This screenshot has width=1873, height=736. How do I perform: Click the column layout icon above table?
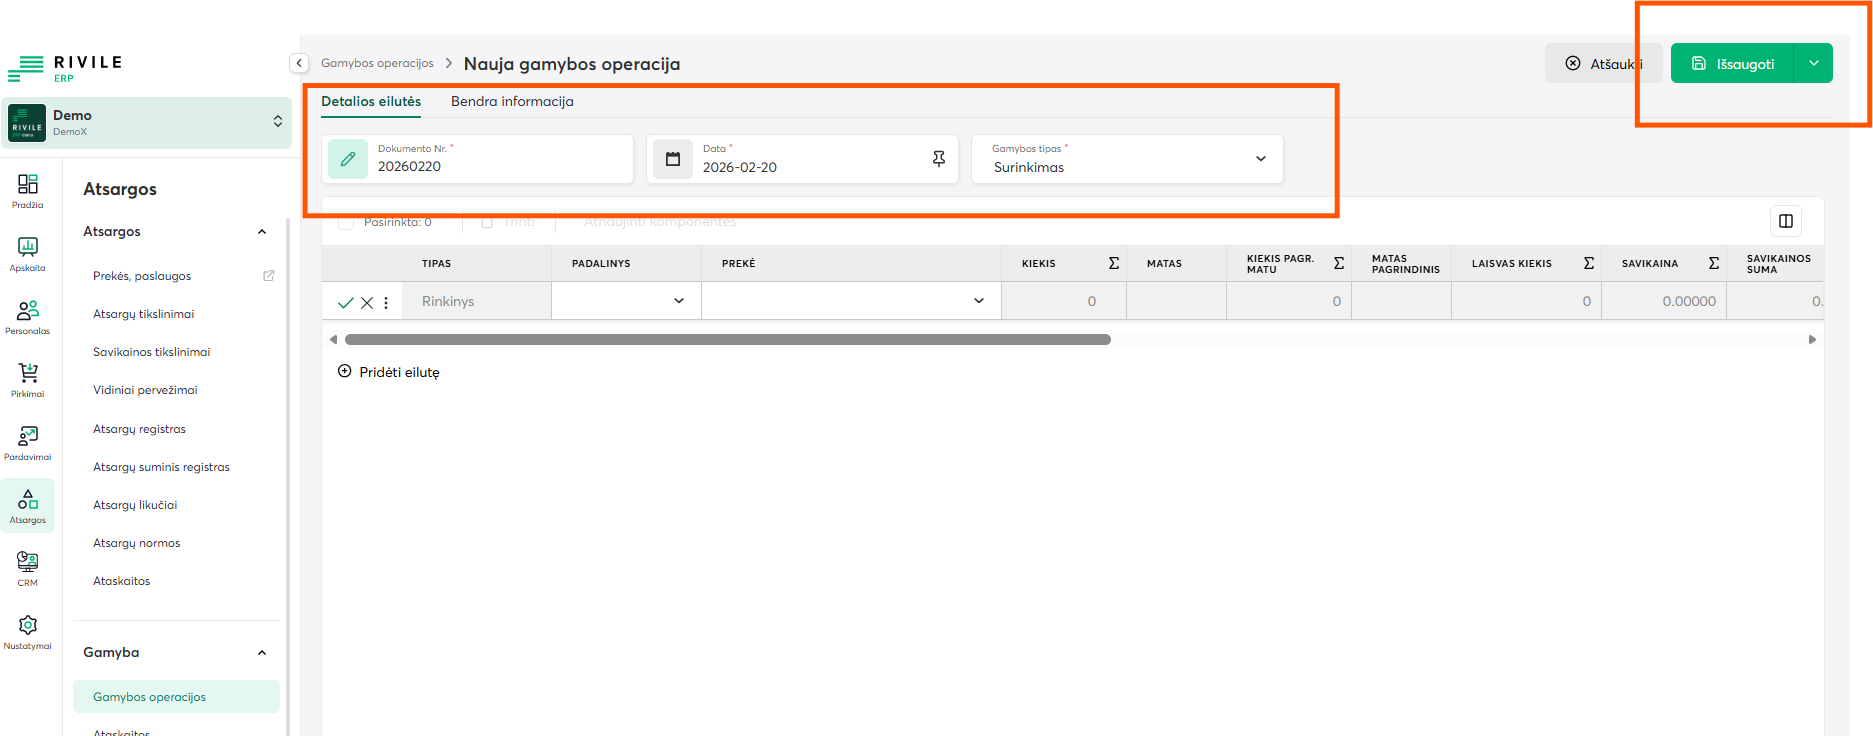1786,221
